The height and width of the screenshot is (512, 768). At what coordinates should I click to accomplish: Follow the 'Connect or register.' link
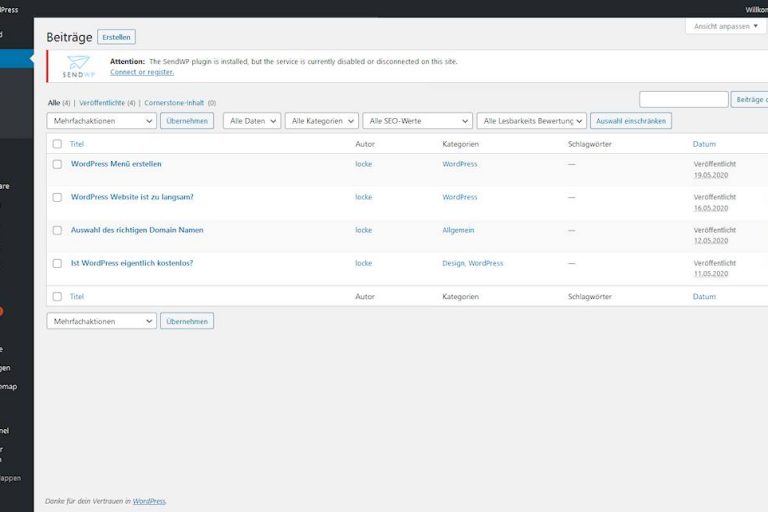pos(142,72)
